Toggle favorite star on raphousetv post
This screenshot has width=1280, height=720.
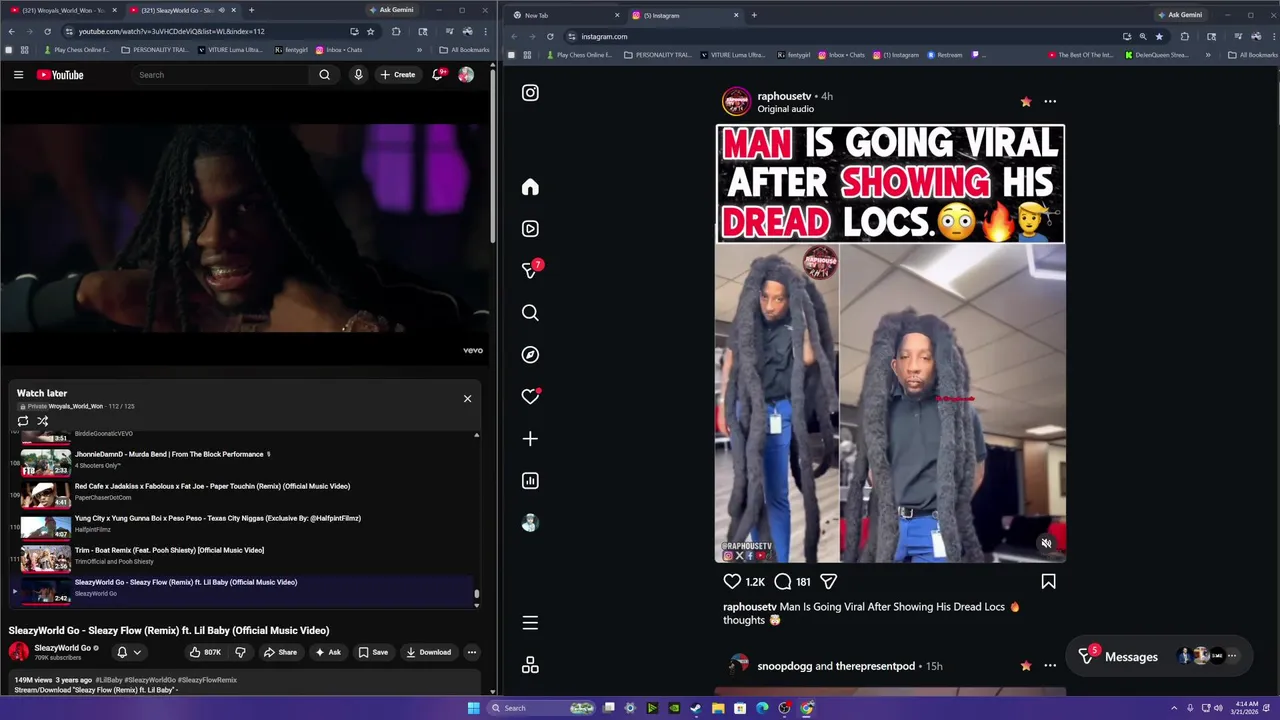1026,101
